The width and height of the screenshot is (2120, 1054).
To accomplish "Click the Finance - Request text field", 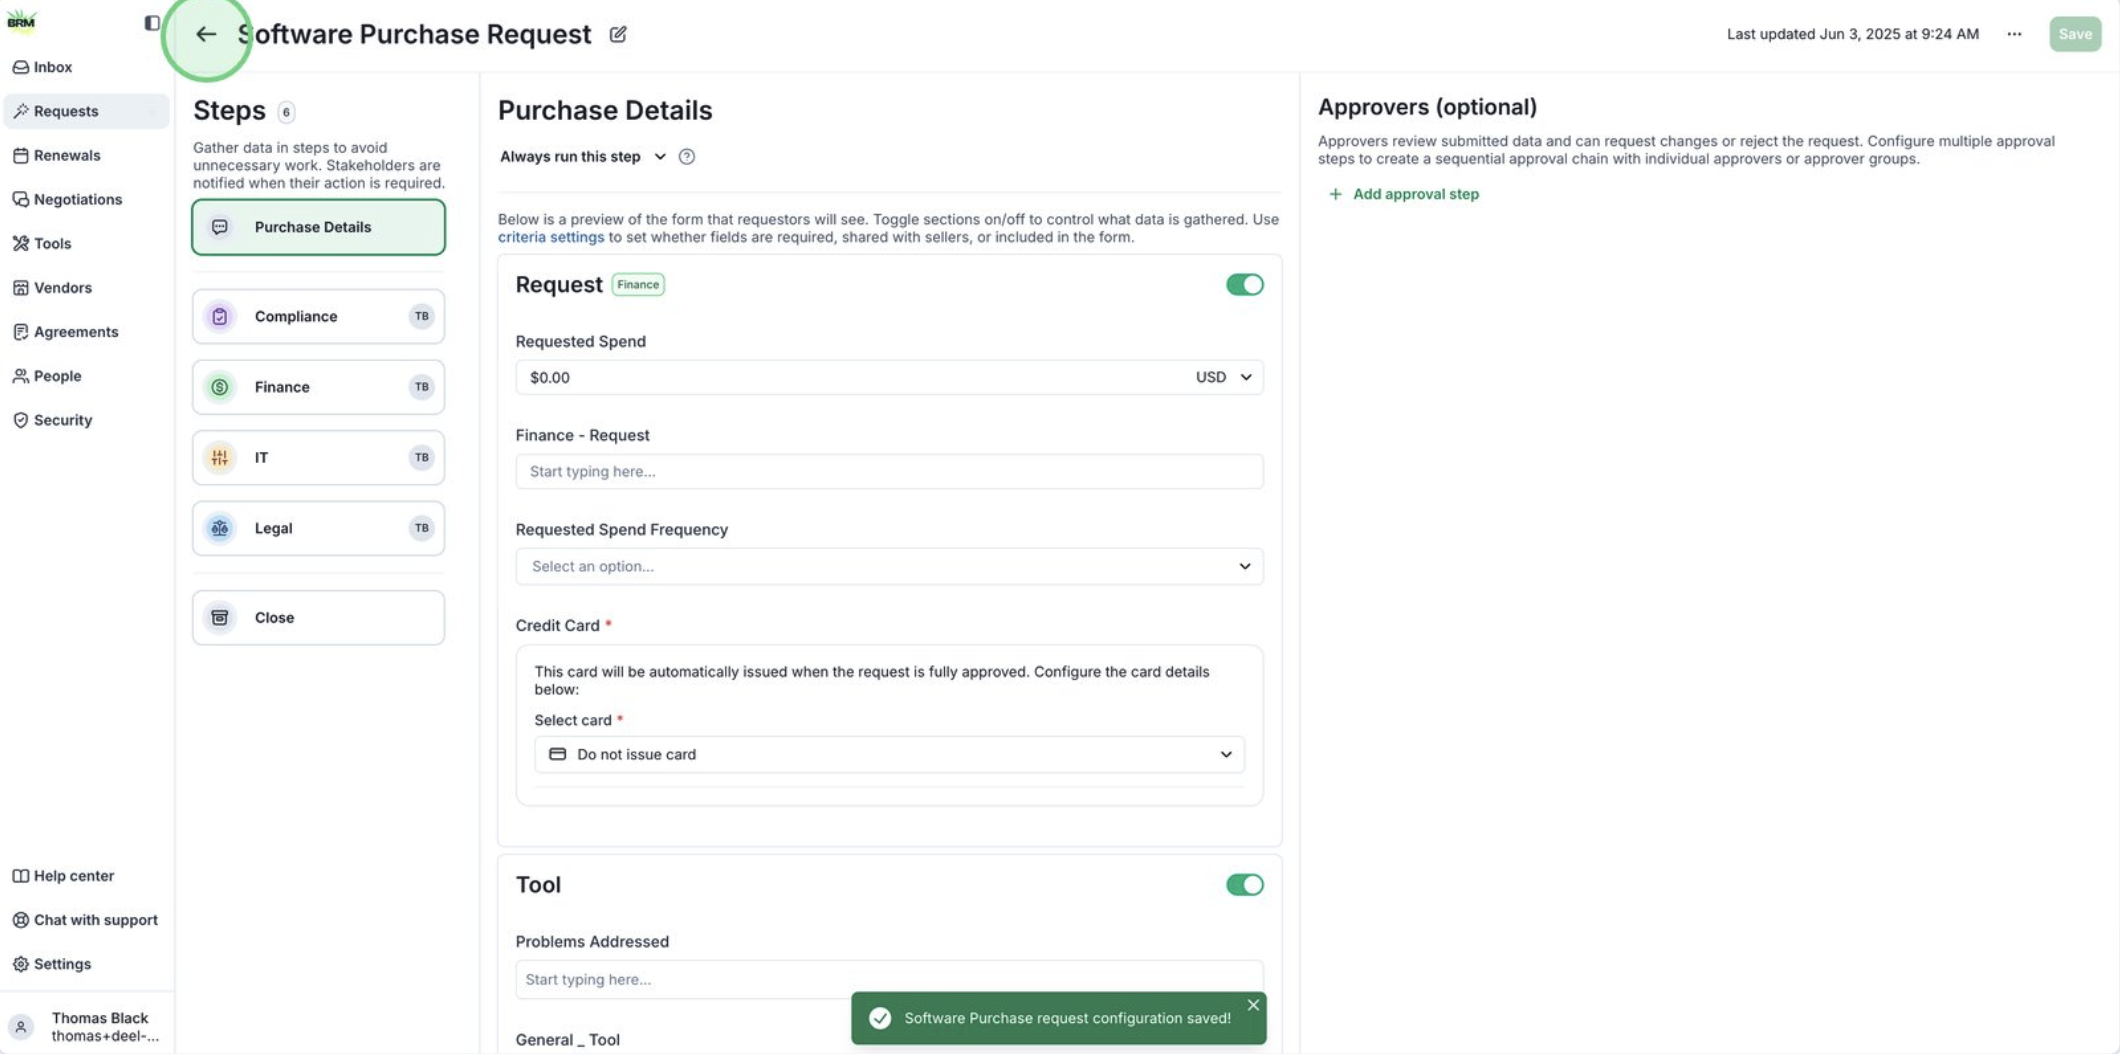I will (889, 471).
